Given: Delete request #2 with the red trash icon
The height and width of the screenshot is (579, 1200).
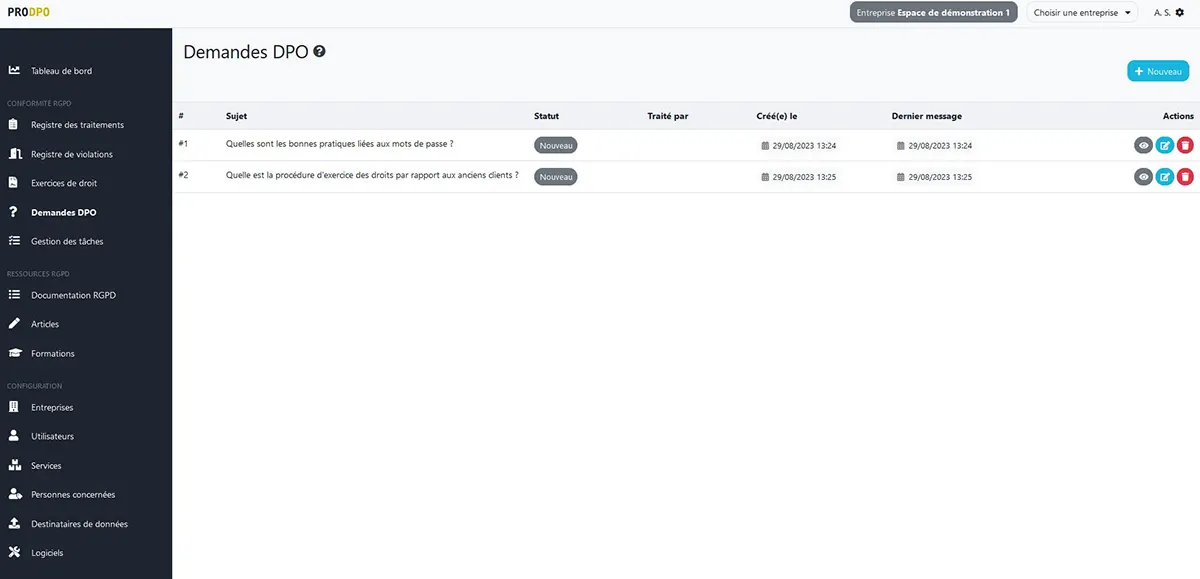Looking at the screenshot, I should 1185,177.
